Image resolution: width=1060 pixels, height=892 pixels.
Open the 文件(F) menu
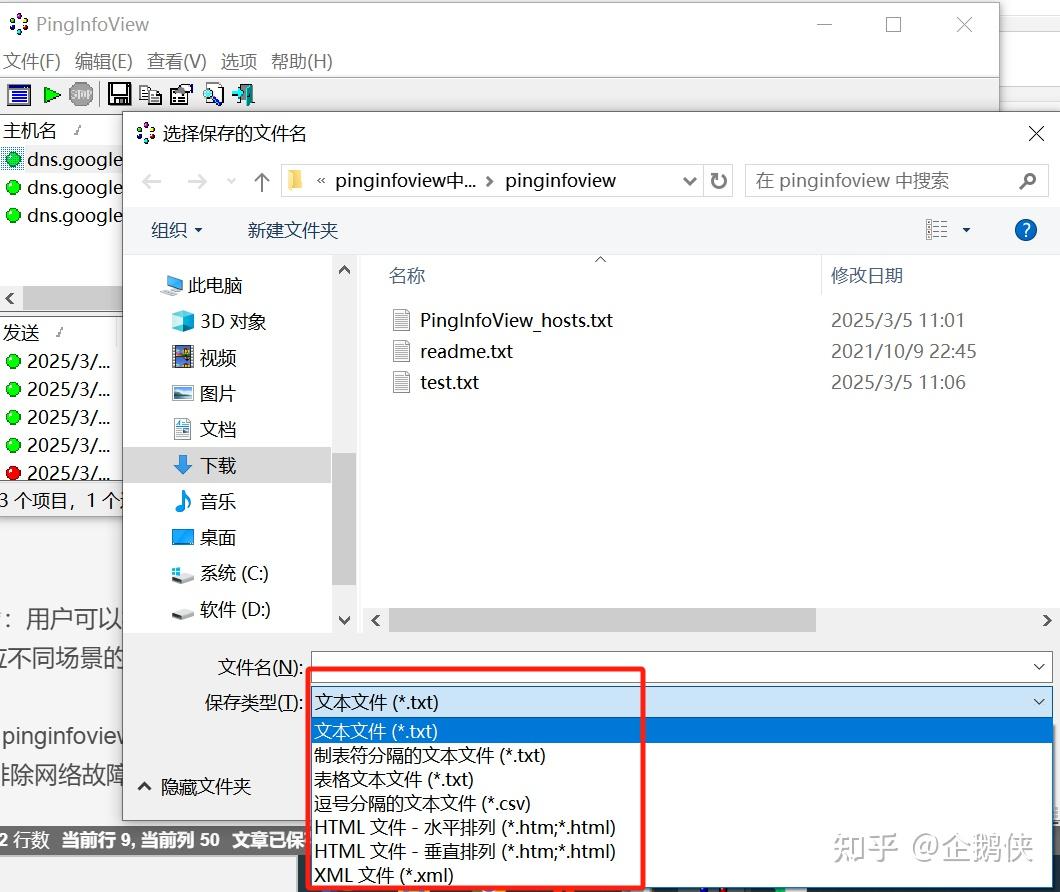click(x=33, y=61)
